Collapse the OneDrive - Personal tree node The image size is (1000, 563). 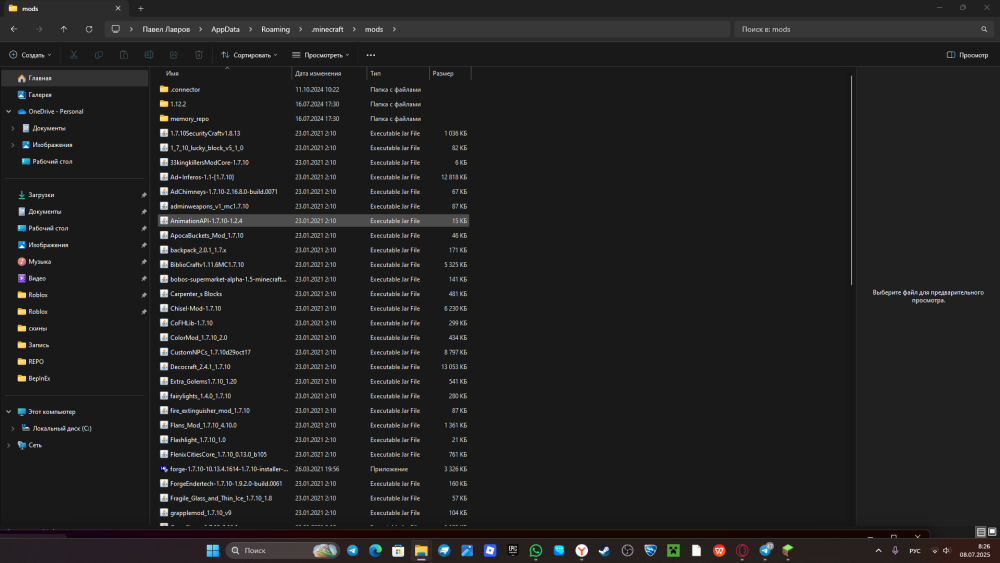[9, 112]
